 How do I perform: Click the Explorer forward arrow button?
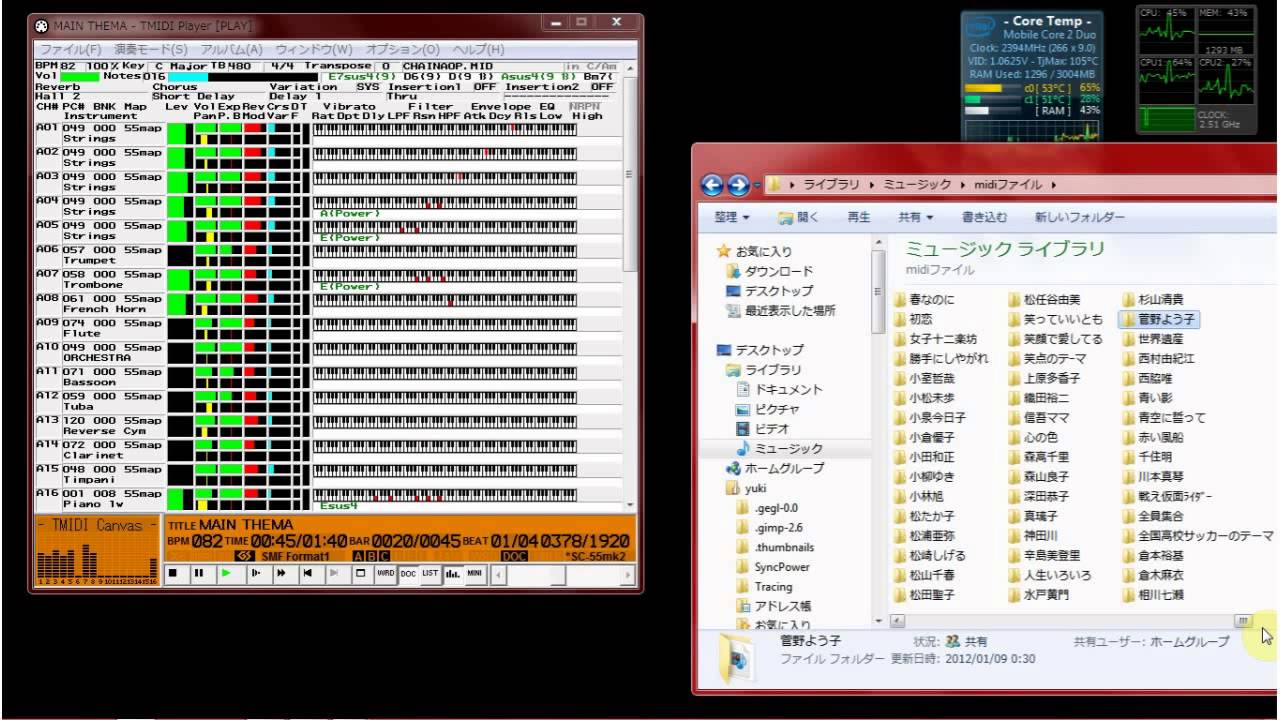[x=738, y=185]
